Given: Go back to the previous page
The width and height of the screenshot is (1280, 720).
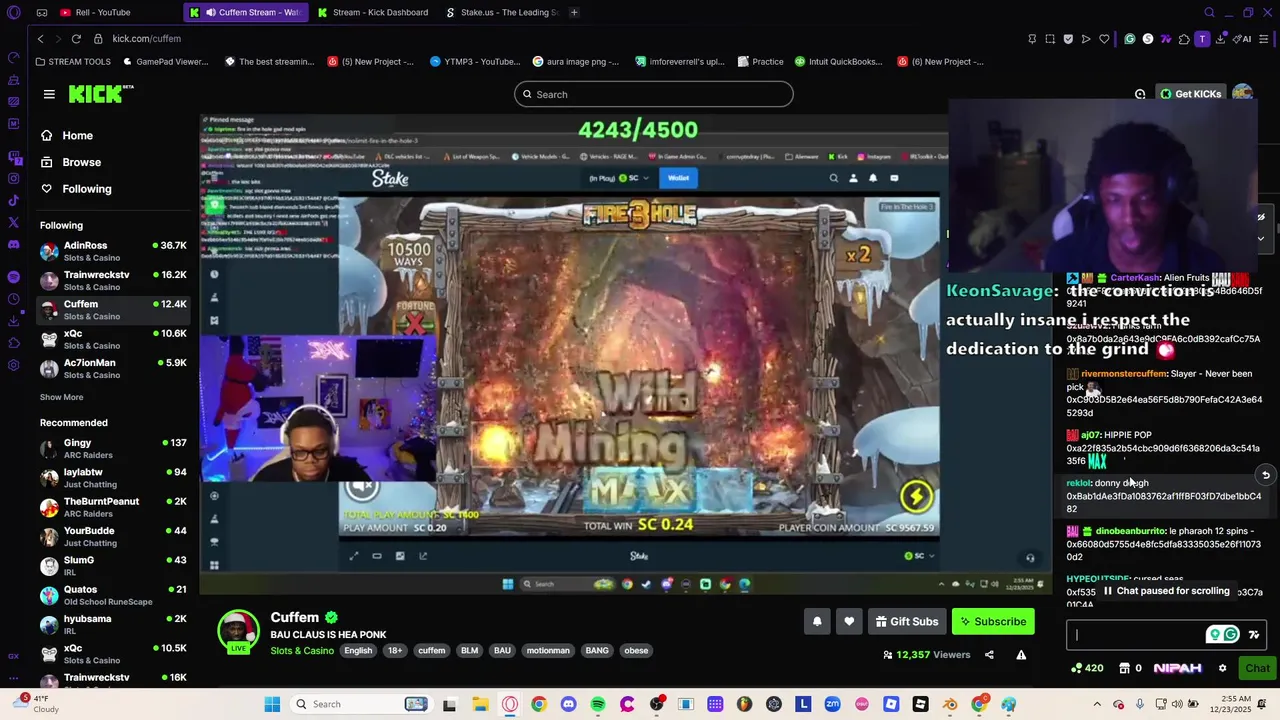Looking at the screenshot, I should click(x=40, y=38).
